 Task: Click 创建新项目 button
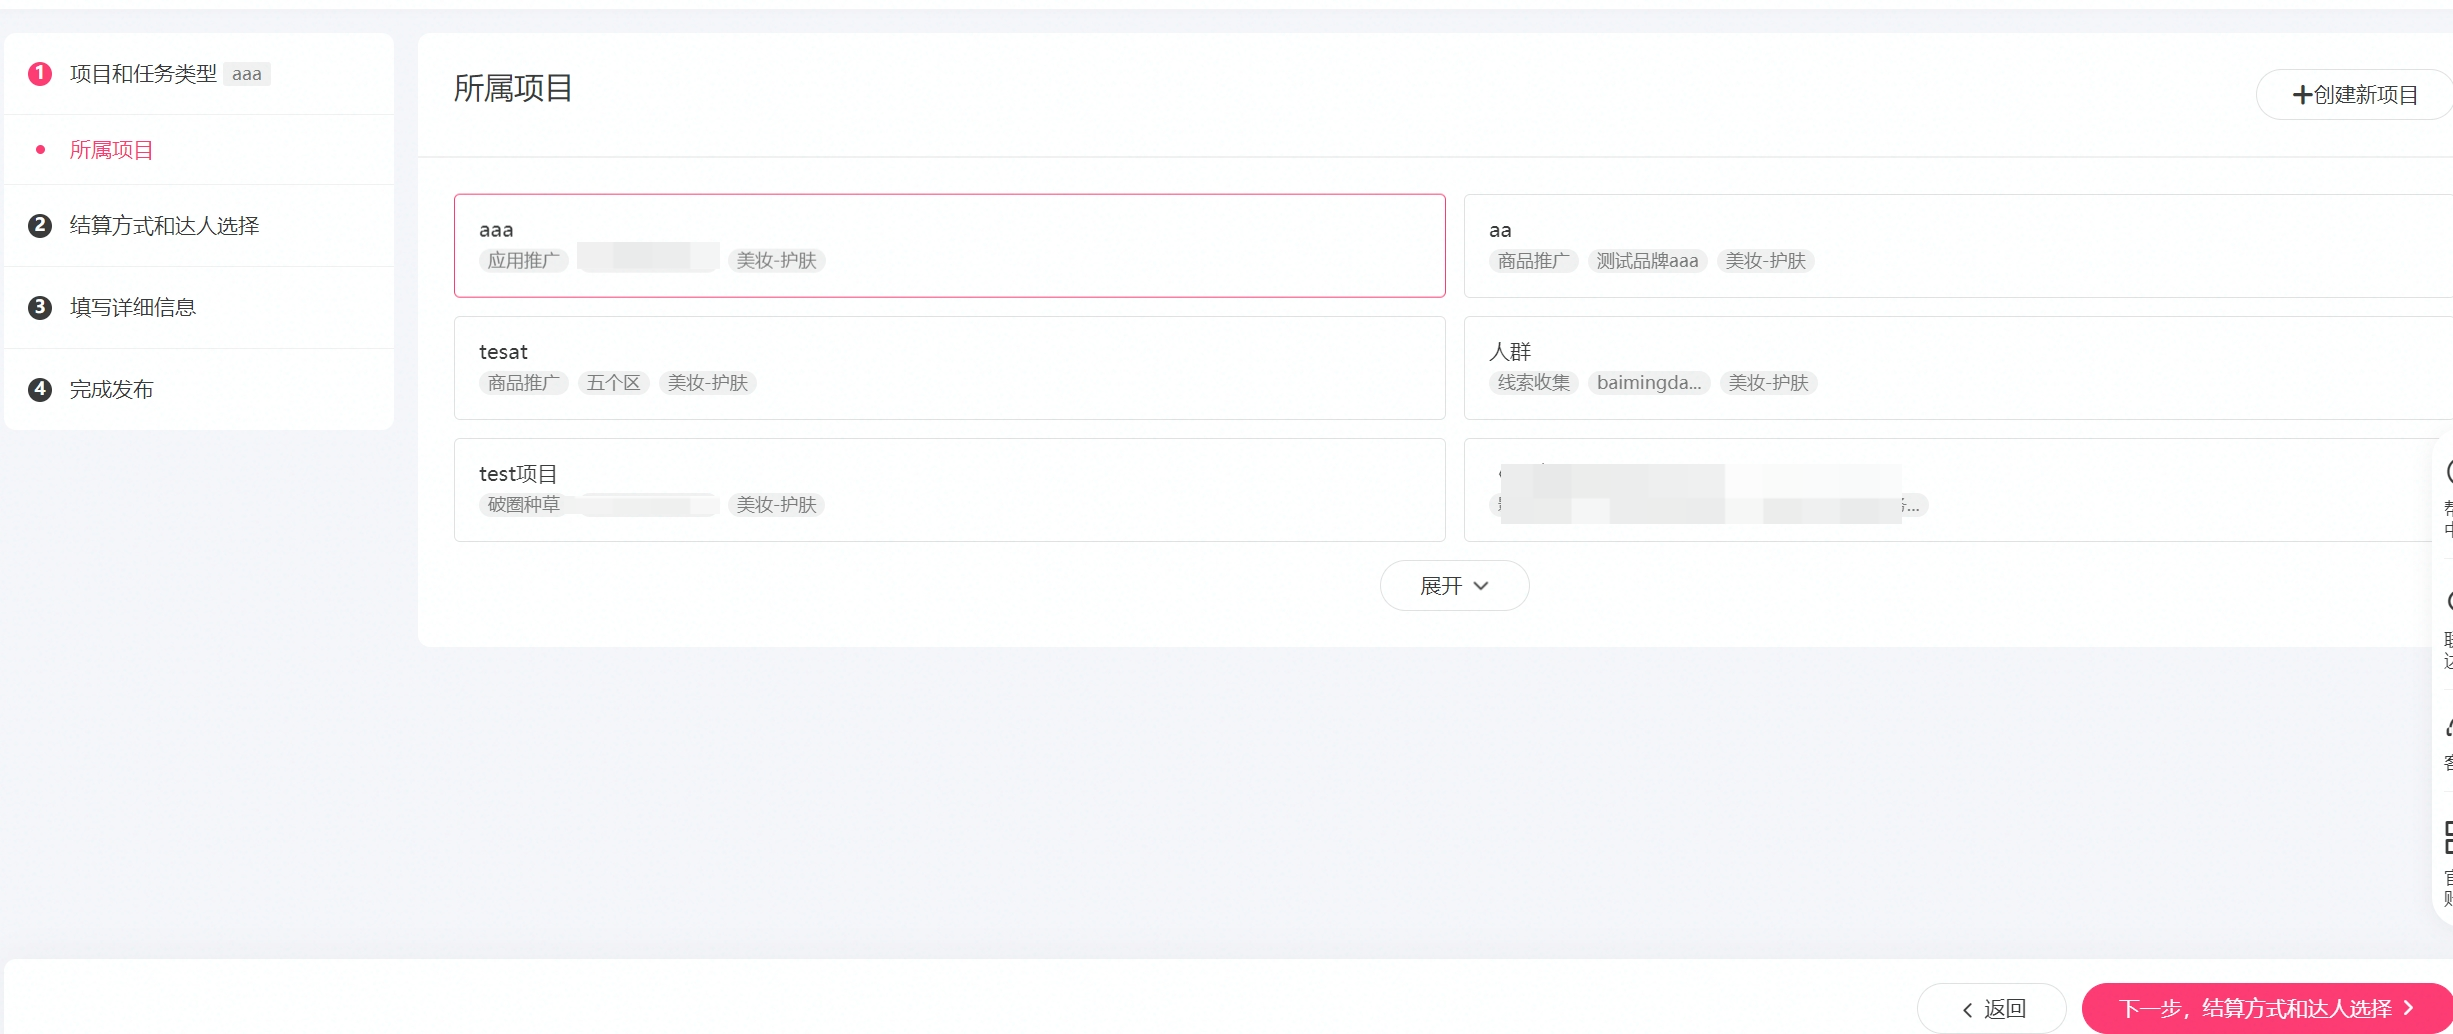coord(2354,95)
